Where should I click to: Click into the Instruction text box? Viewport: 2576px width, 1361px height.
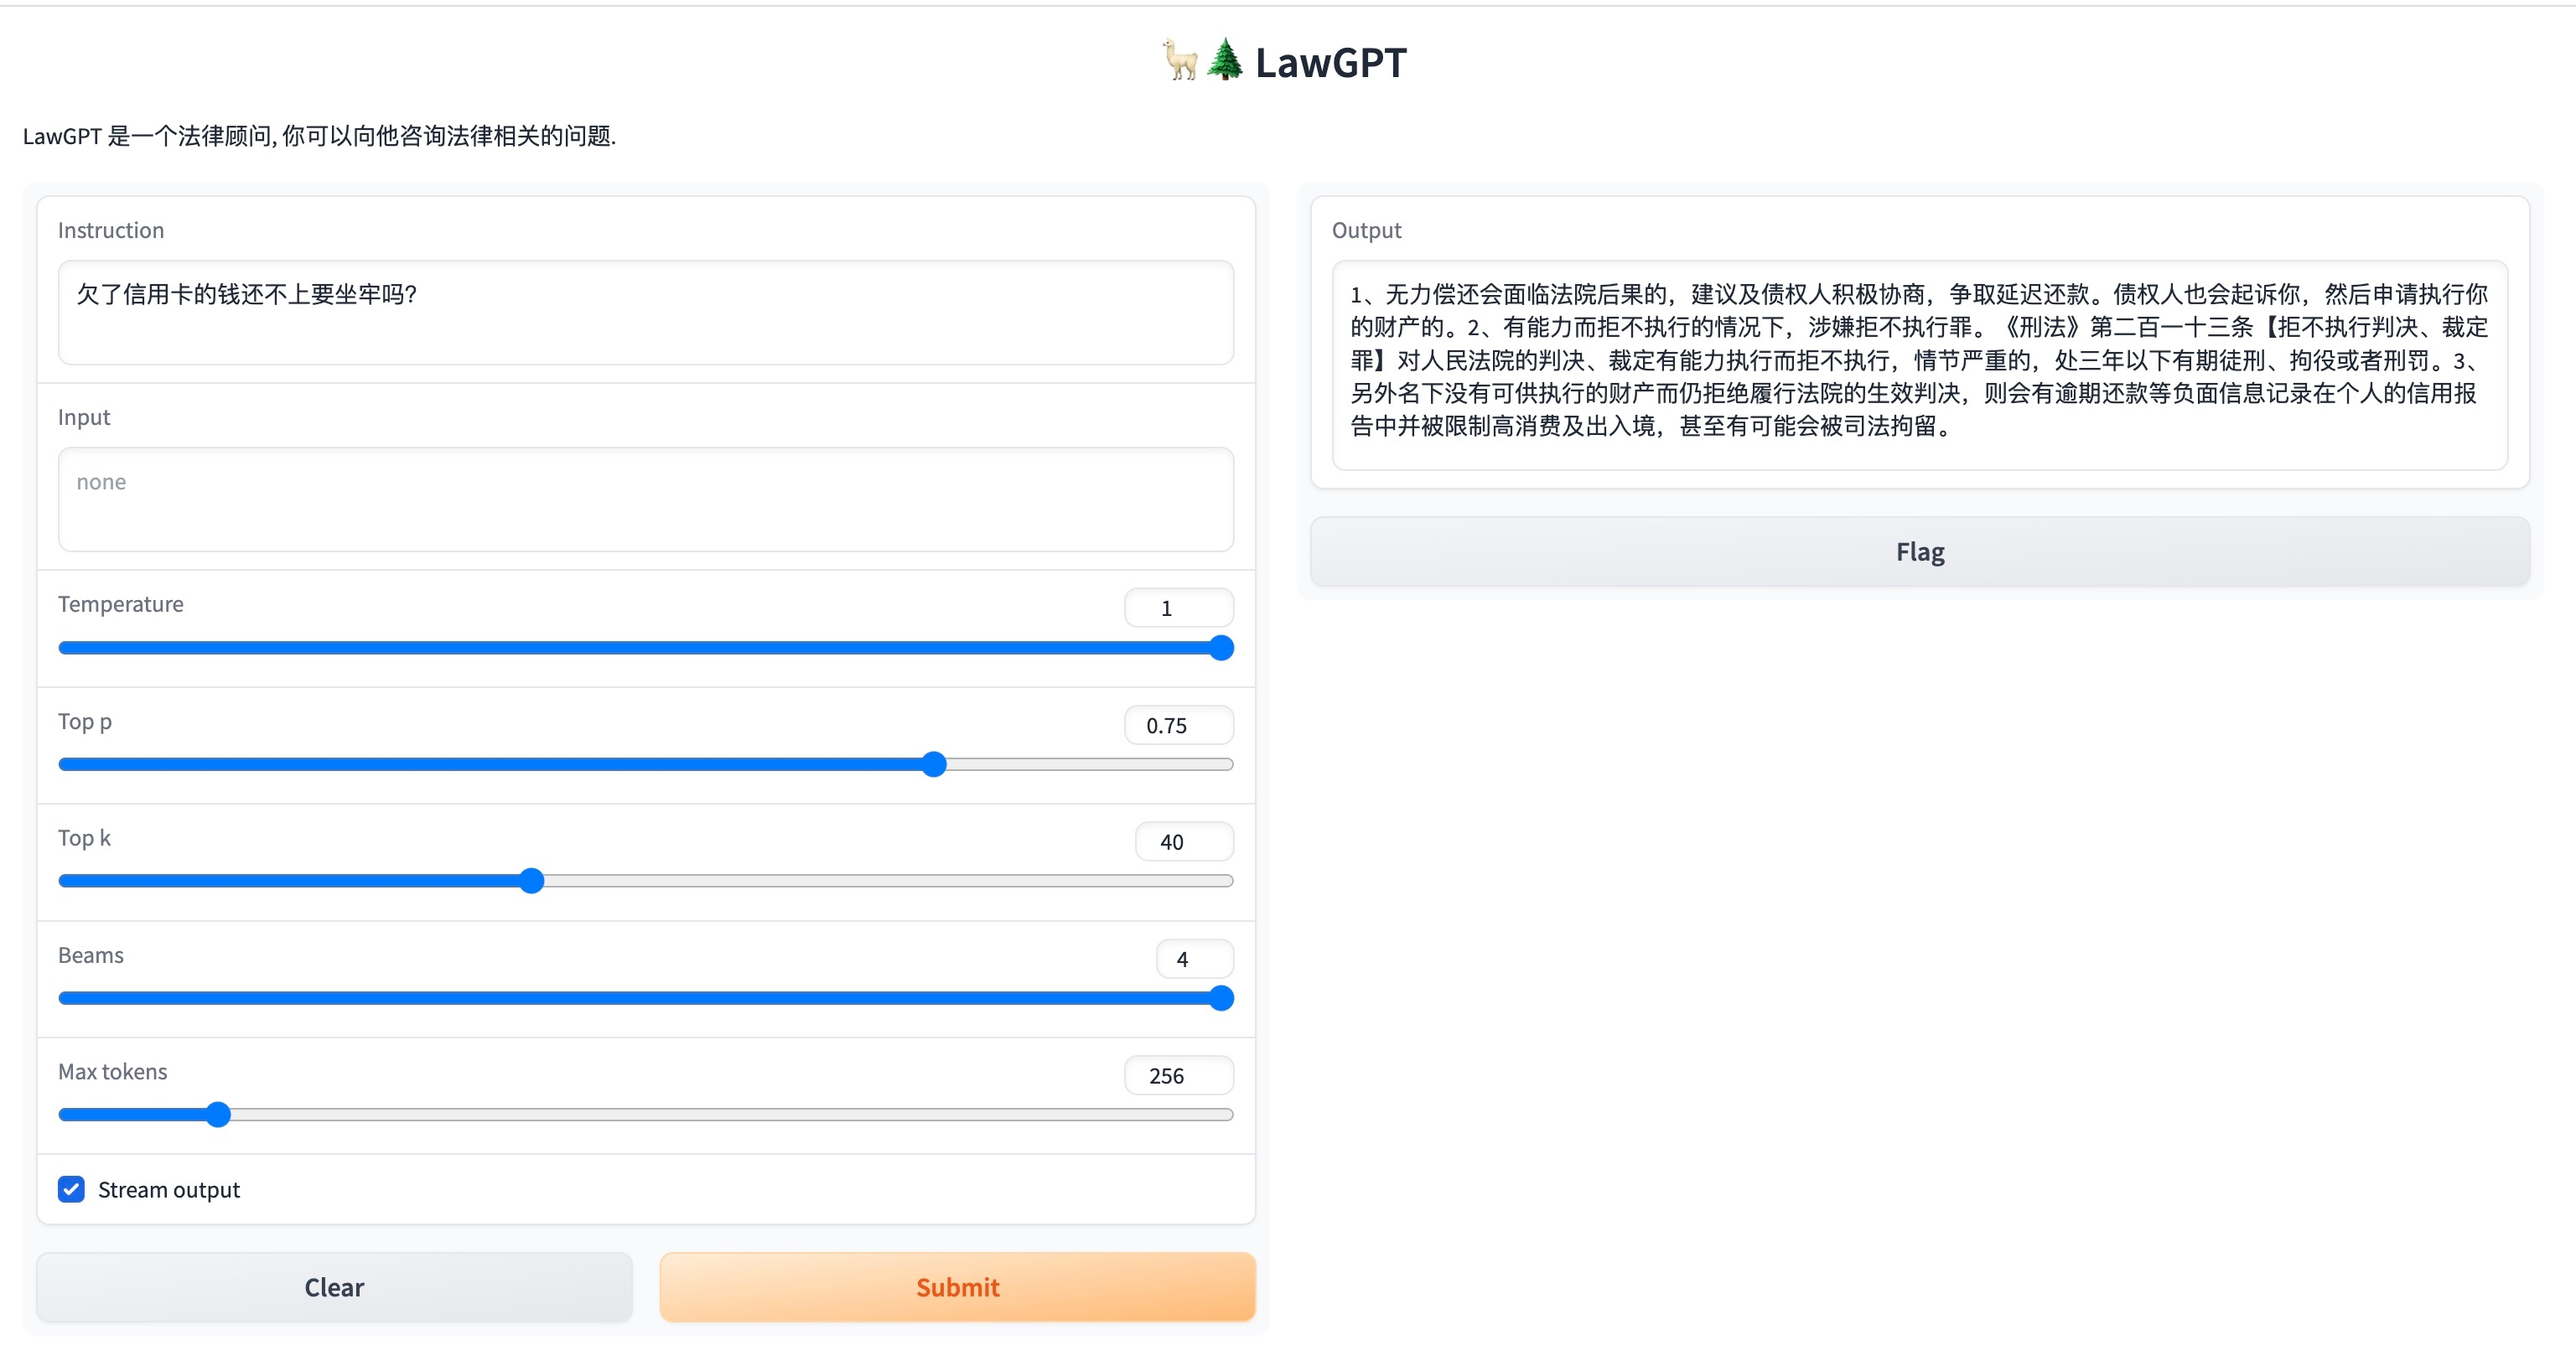click(645, 312)
